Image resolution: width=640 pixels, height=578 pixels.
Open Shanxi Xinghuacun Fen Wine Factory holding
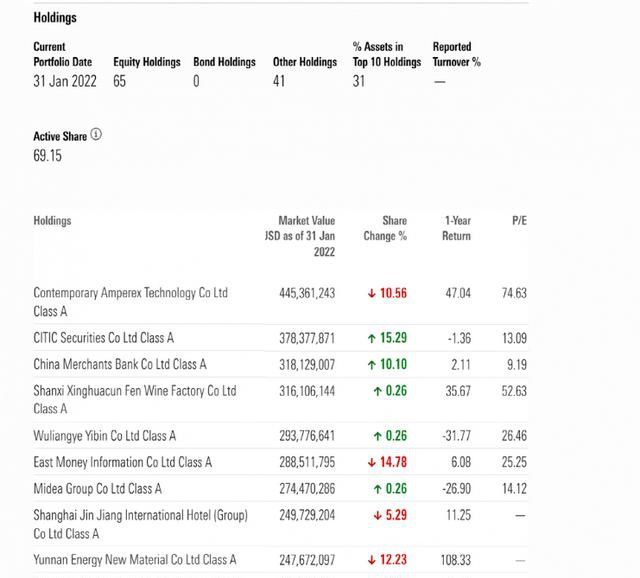coord(135,400)
